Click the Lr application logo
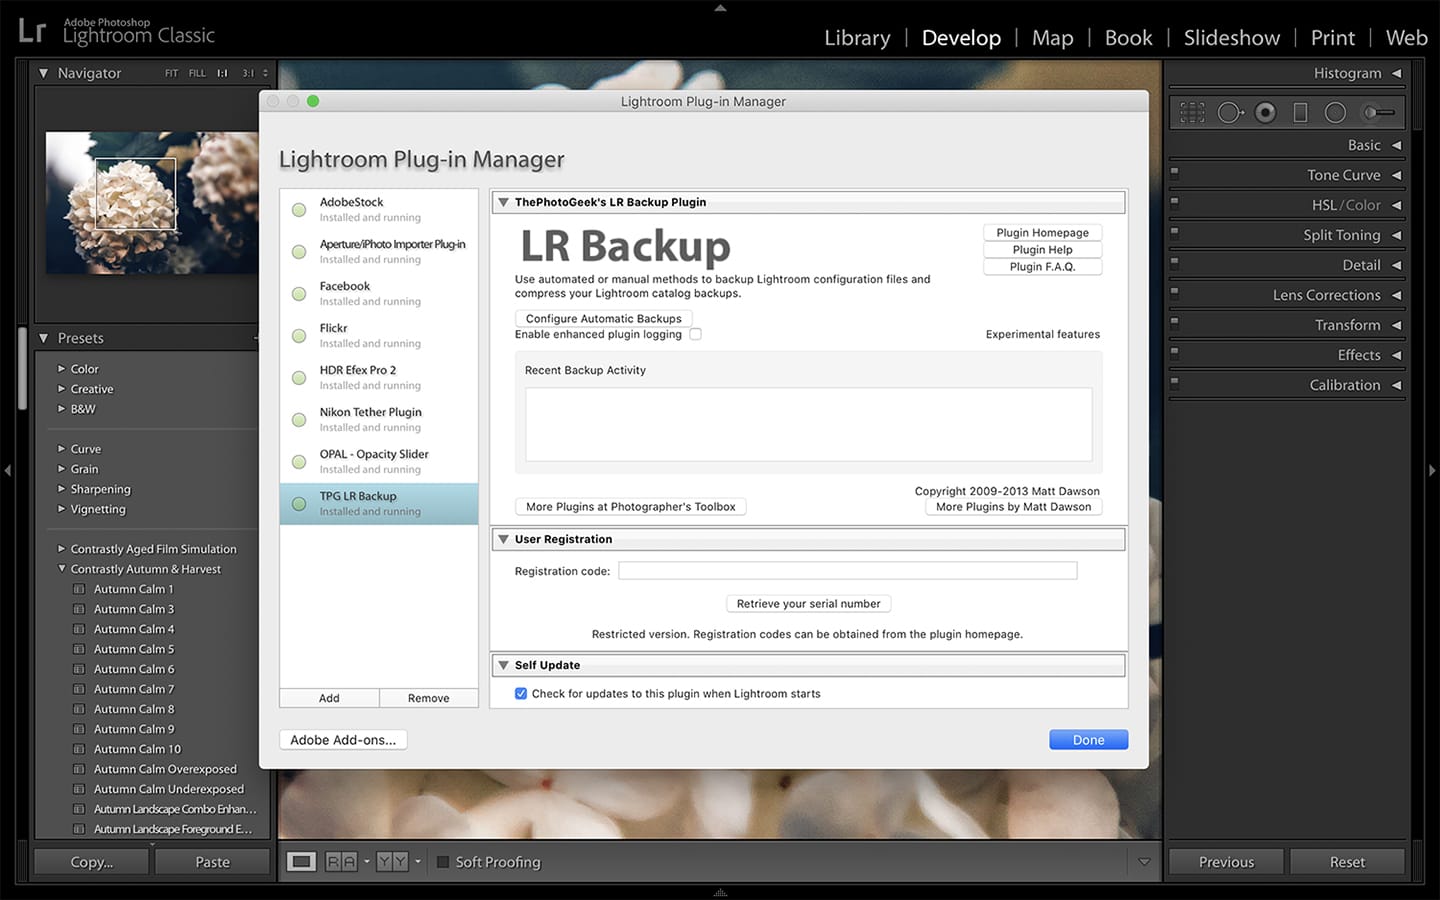 click(32, 31)
